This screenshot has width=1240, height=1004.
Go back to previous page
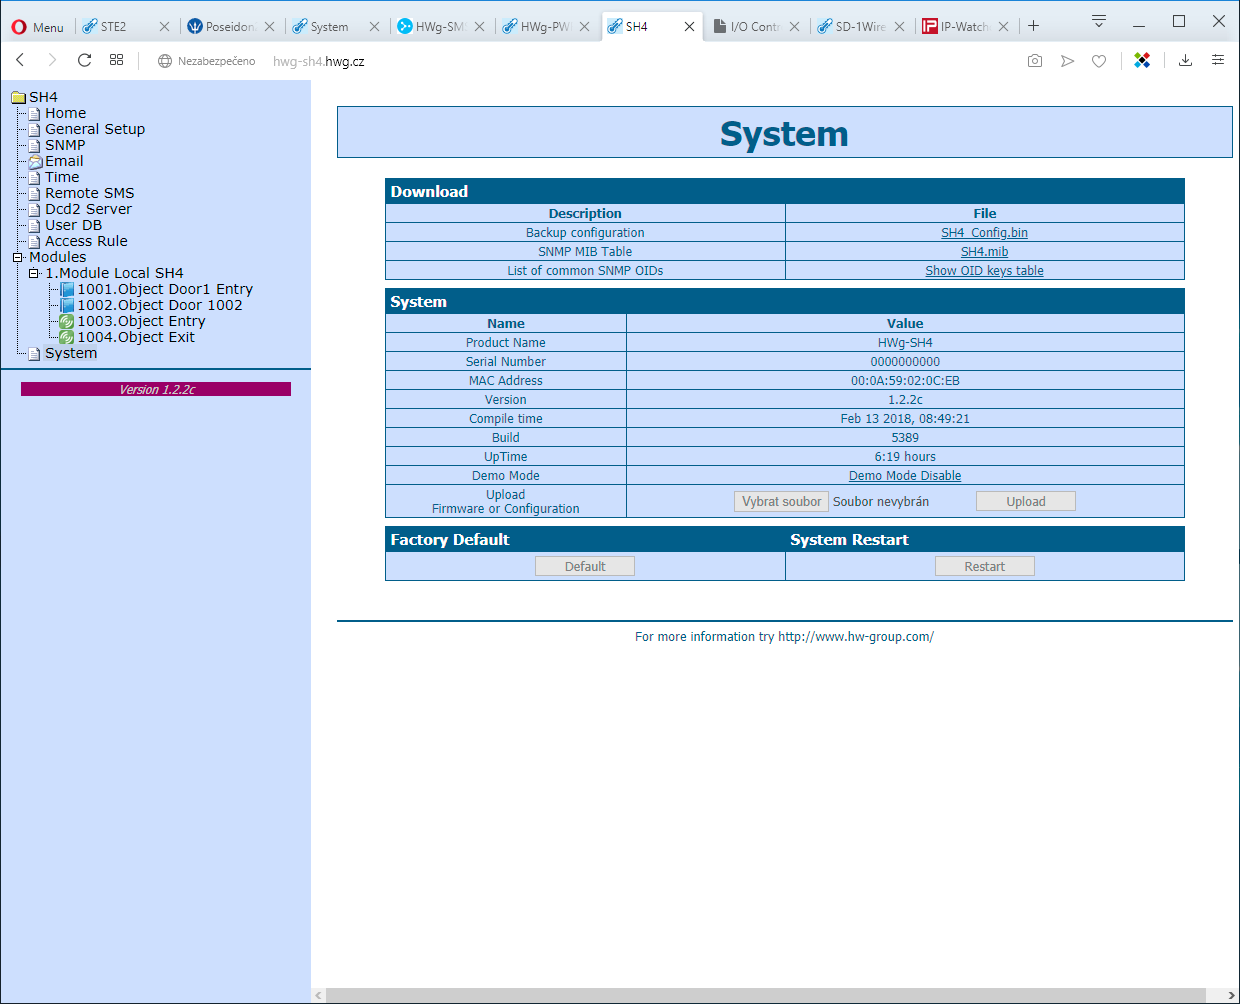[20, 61]
